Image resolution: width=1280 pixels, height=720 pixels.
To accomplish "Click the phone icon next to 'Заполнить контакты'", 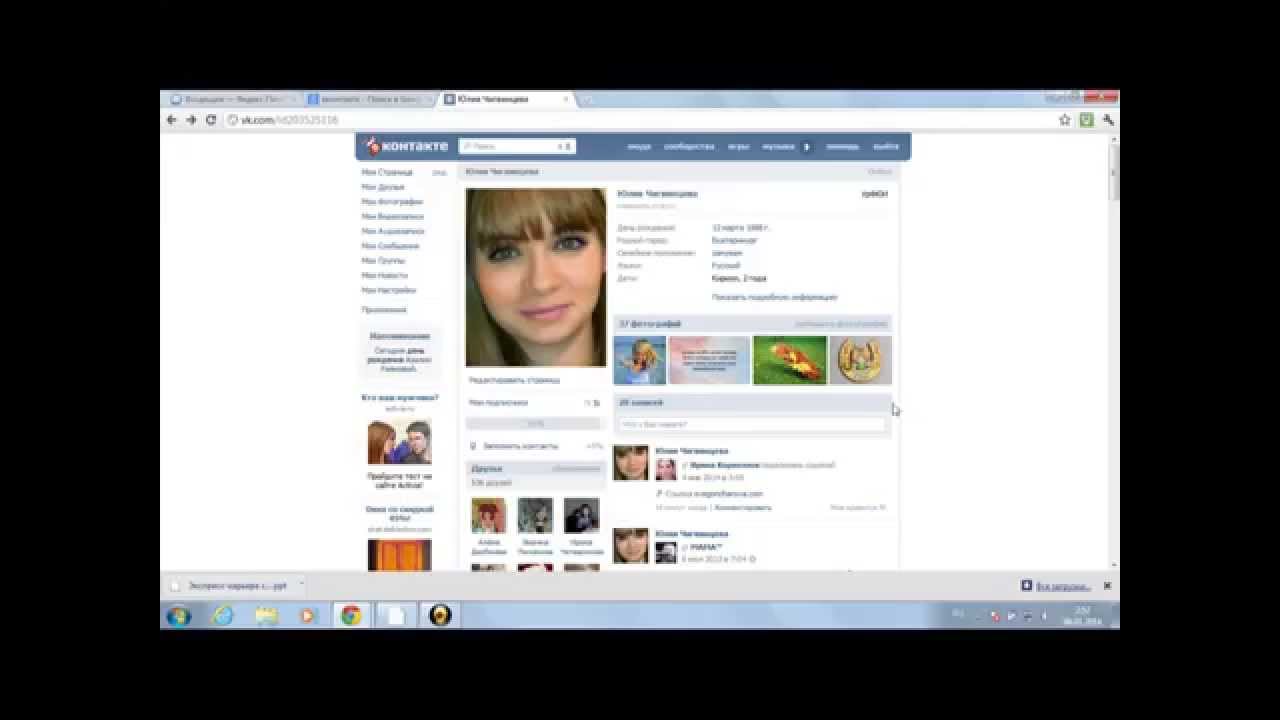I will [473, 446].
